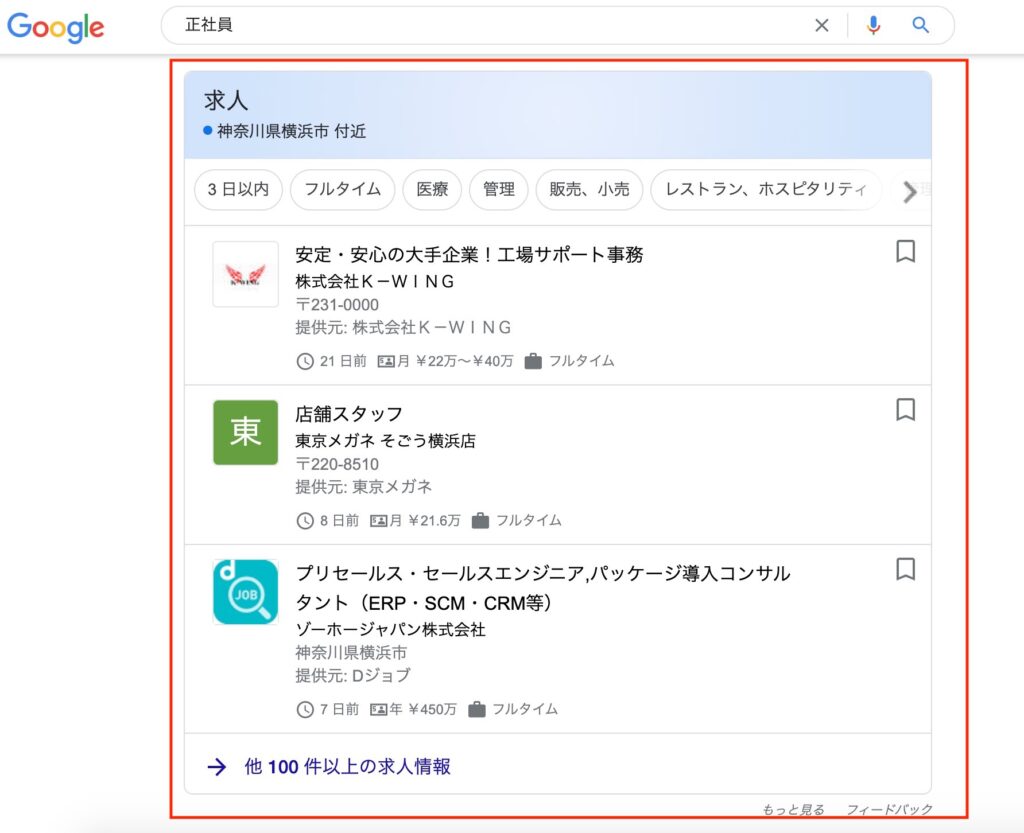Open the D JOB logo thumbnail

pyautogui.click(x=246, y=592)
